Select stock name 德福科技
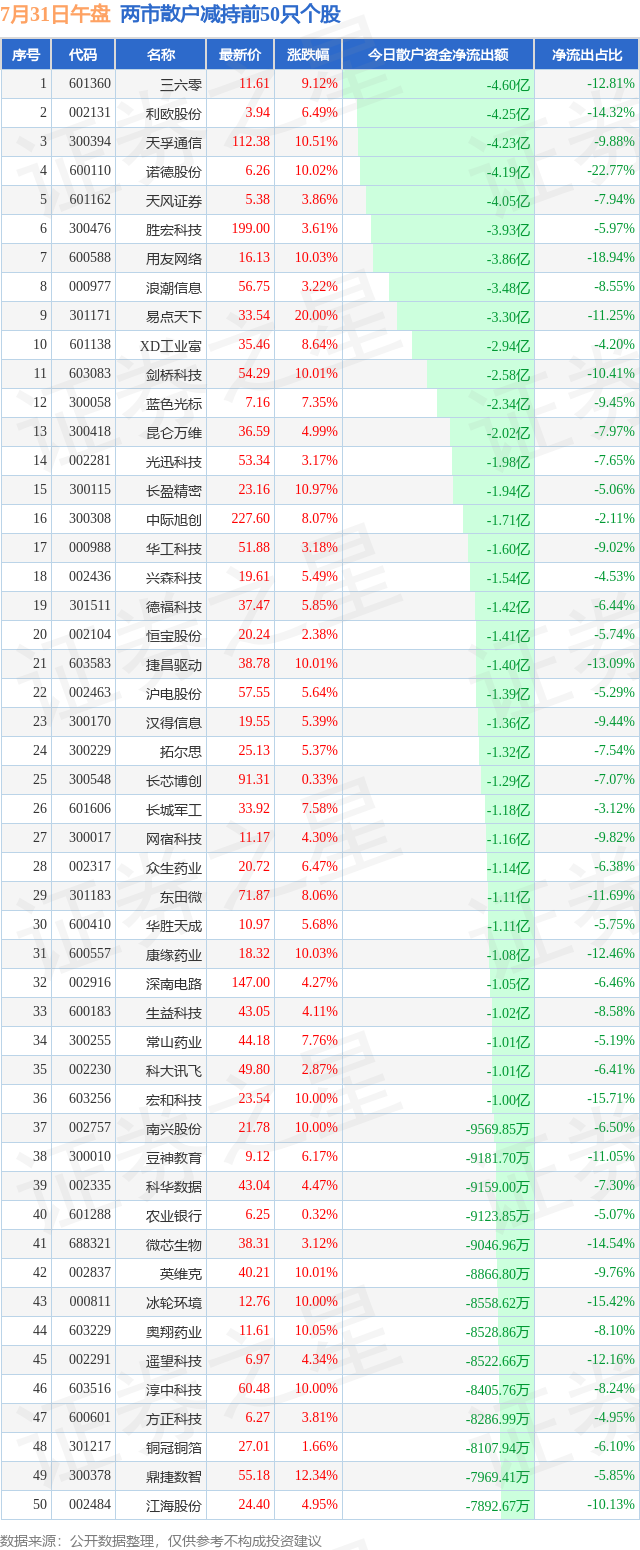This screenshot has height=1550, width=640. click(x=174, y=606)
